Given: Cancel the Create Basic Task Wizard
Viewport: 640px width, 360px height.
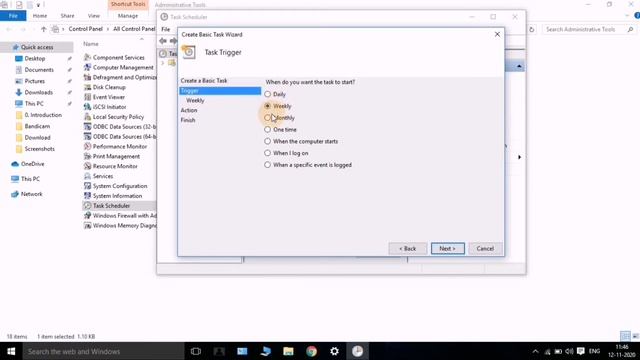Looking at the screenshot, I should point(485,249).
